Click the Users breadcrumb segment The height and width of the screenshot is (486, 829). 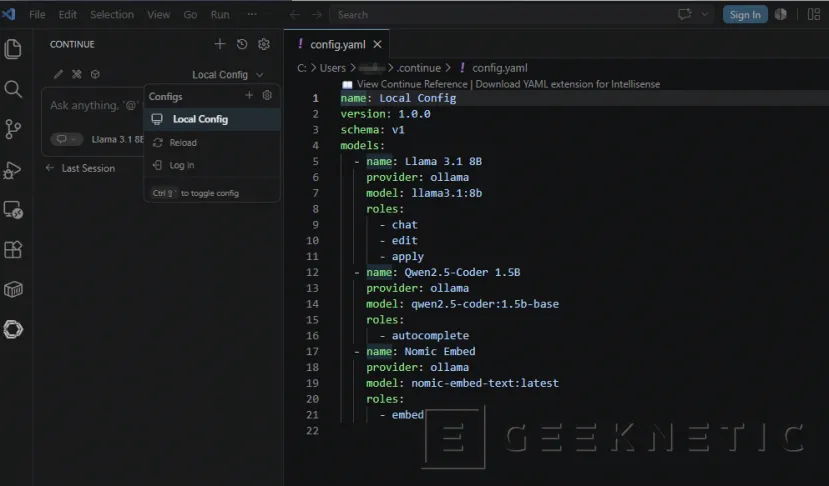click(x=333, y=68)
